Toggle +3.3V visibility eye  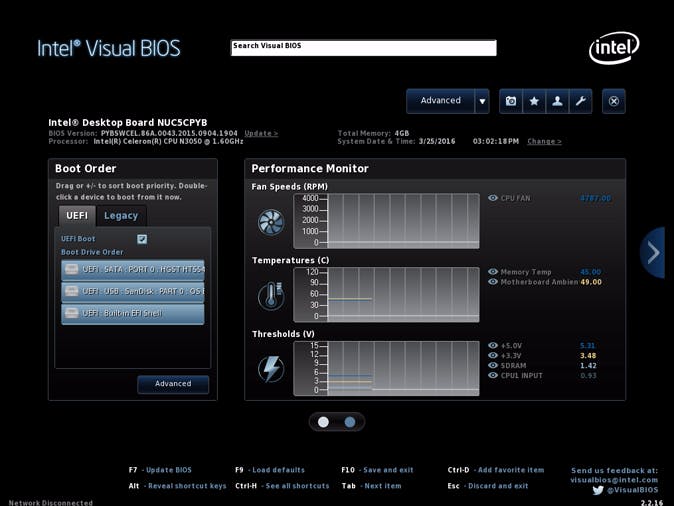point(493,355)
